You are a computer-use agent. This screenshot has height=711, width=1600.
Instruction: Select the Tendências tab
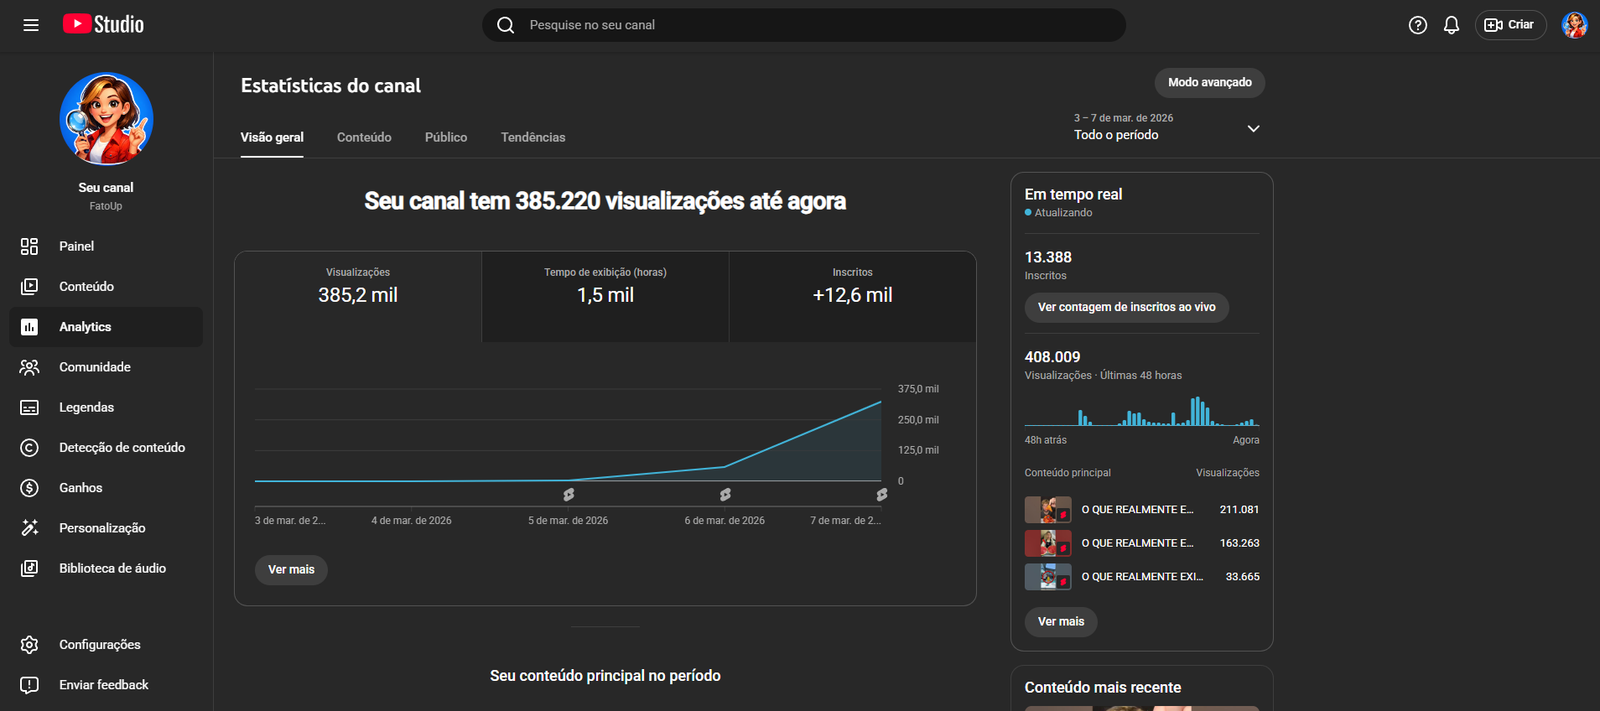pos(533,137)
